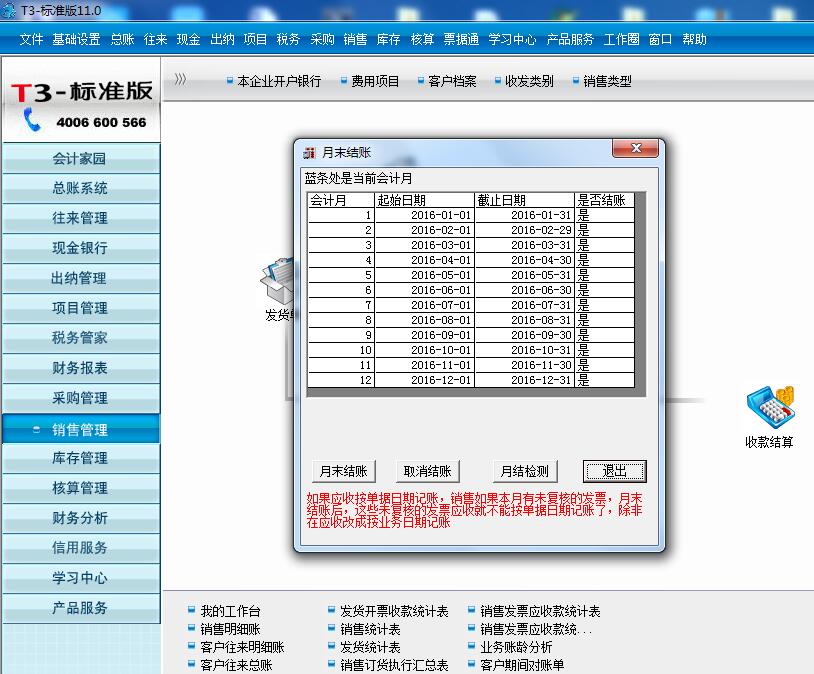
Task: Open 销售明细账 report link
Action: pos(230,629)
